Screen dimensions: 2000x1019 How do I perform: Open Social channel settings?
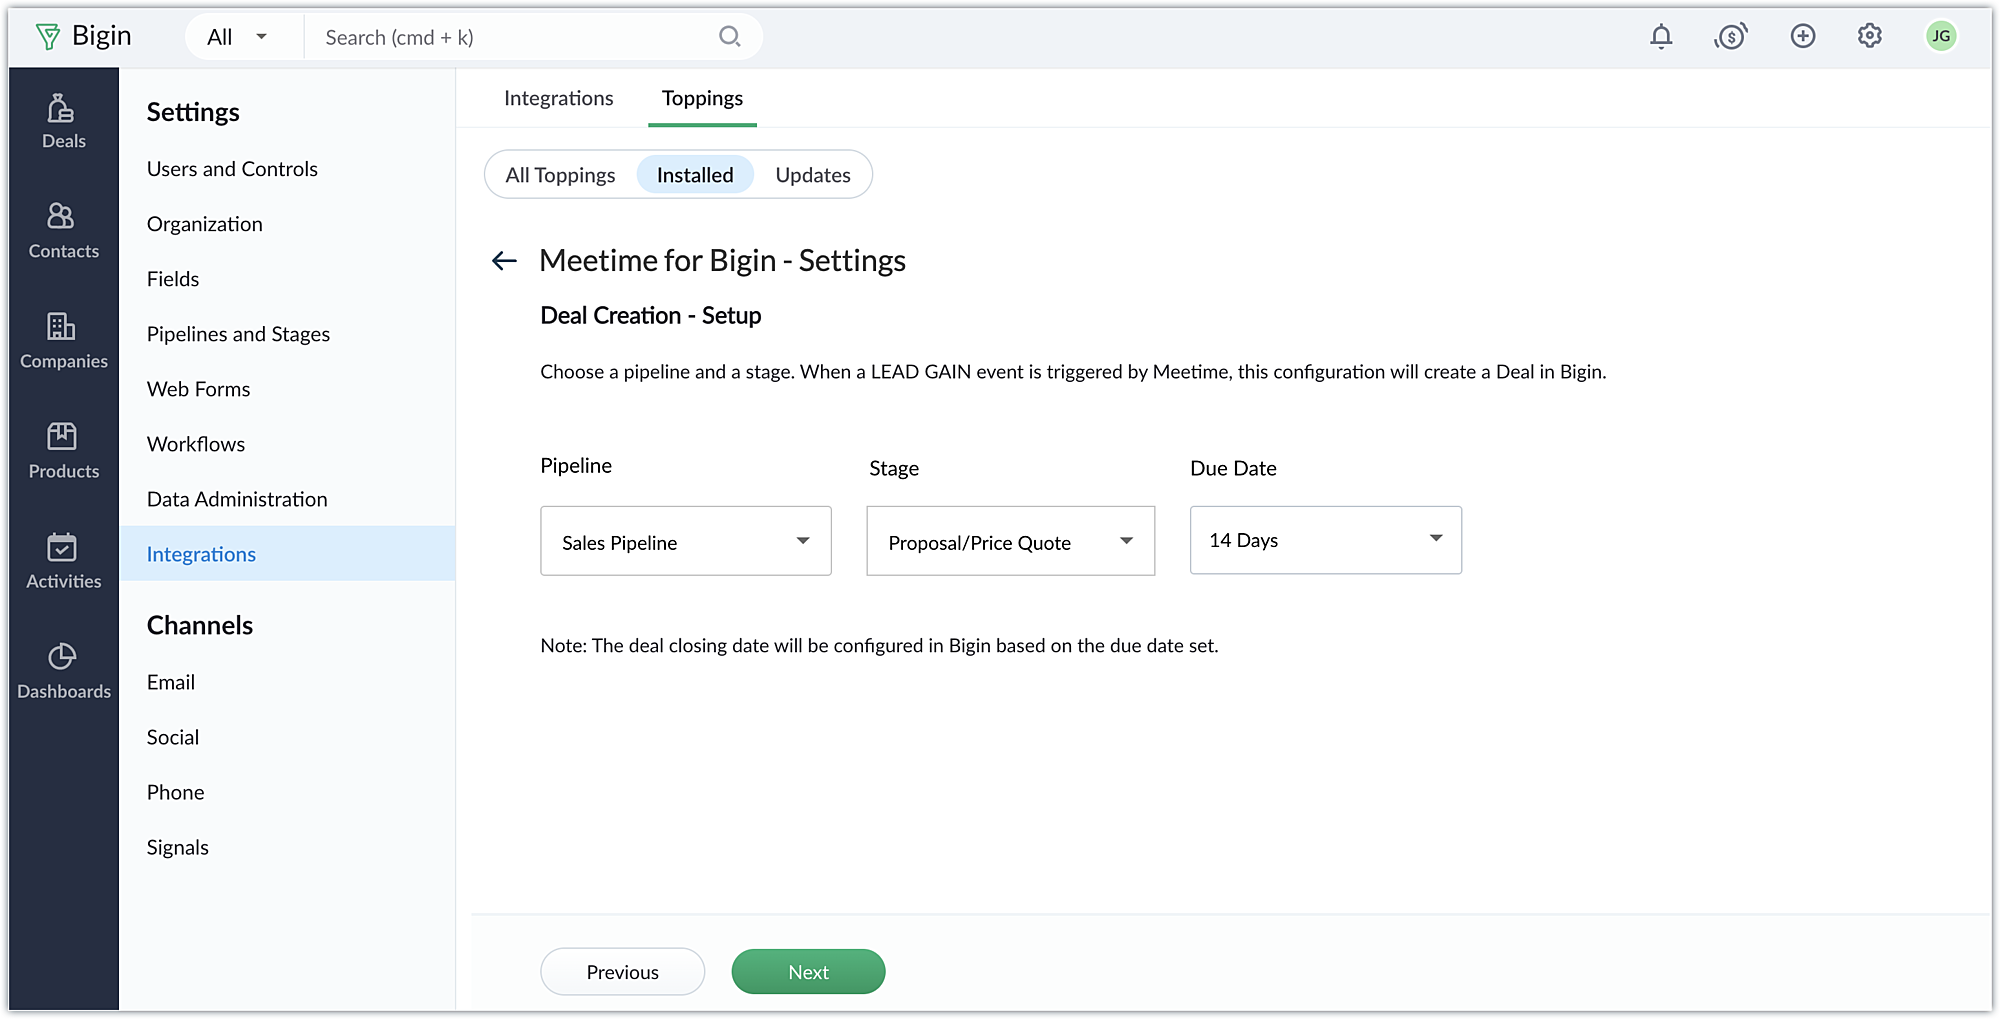tap(173, 737)
